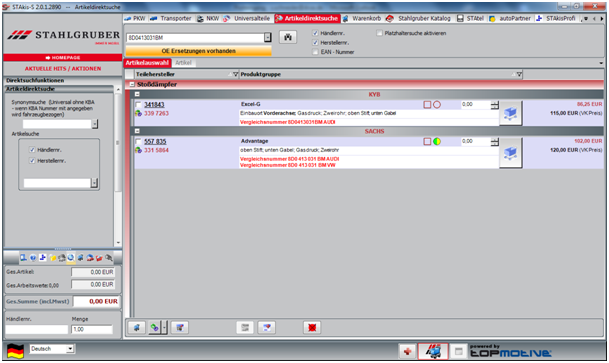Click the binoculars search button
The width and height of the screenshot is (609, 363).
[288, 37]
